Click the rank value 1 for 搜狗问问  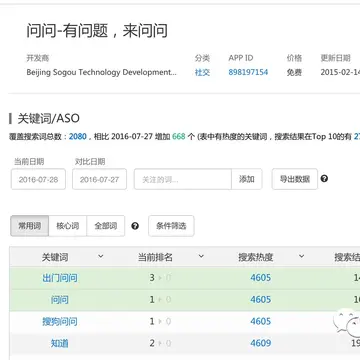click(152, 321)
